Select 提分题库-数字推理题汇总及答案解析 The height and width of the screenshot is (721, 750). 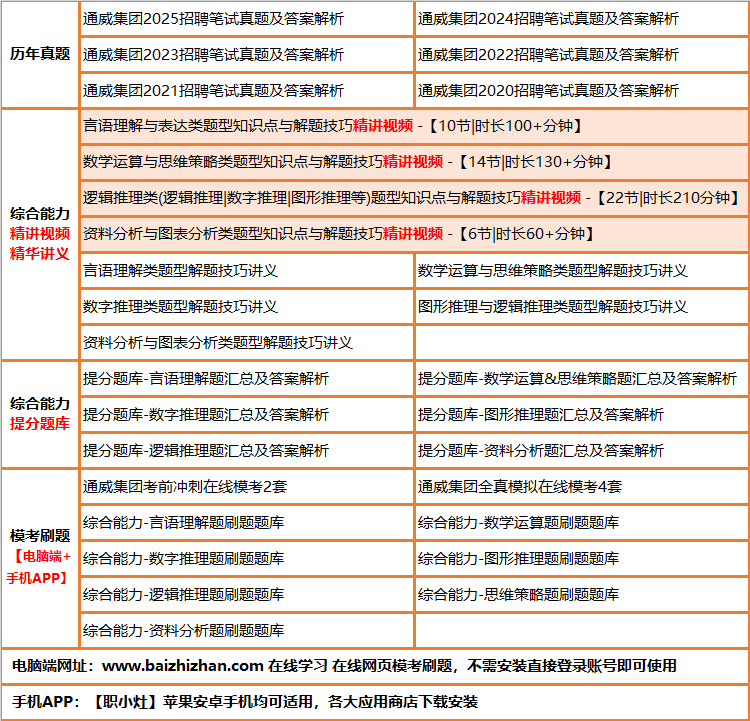click(x=247, y=414)
